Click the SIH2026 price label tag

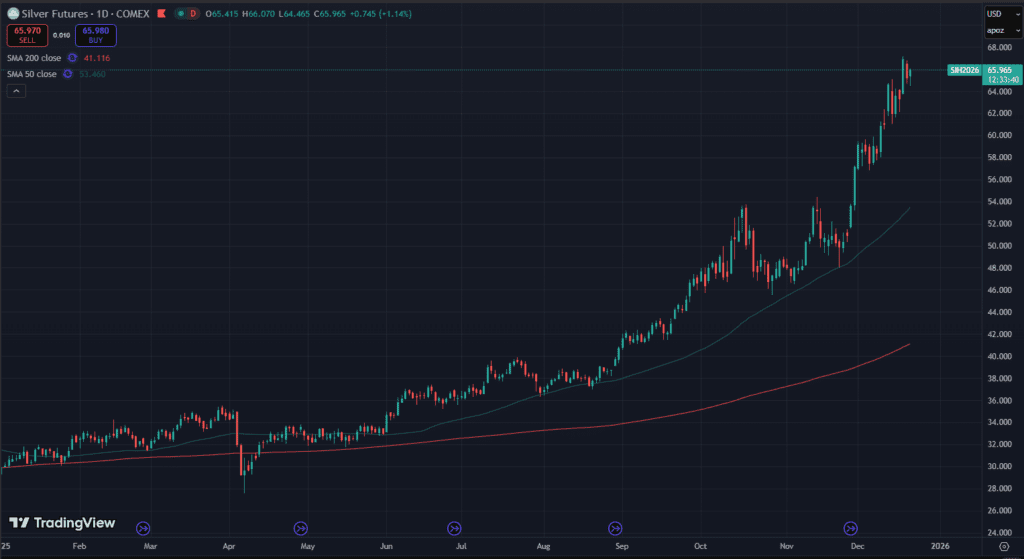tap(964, 70)
